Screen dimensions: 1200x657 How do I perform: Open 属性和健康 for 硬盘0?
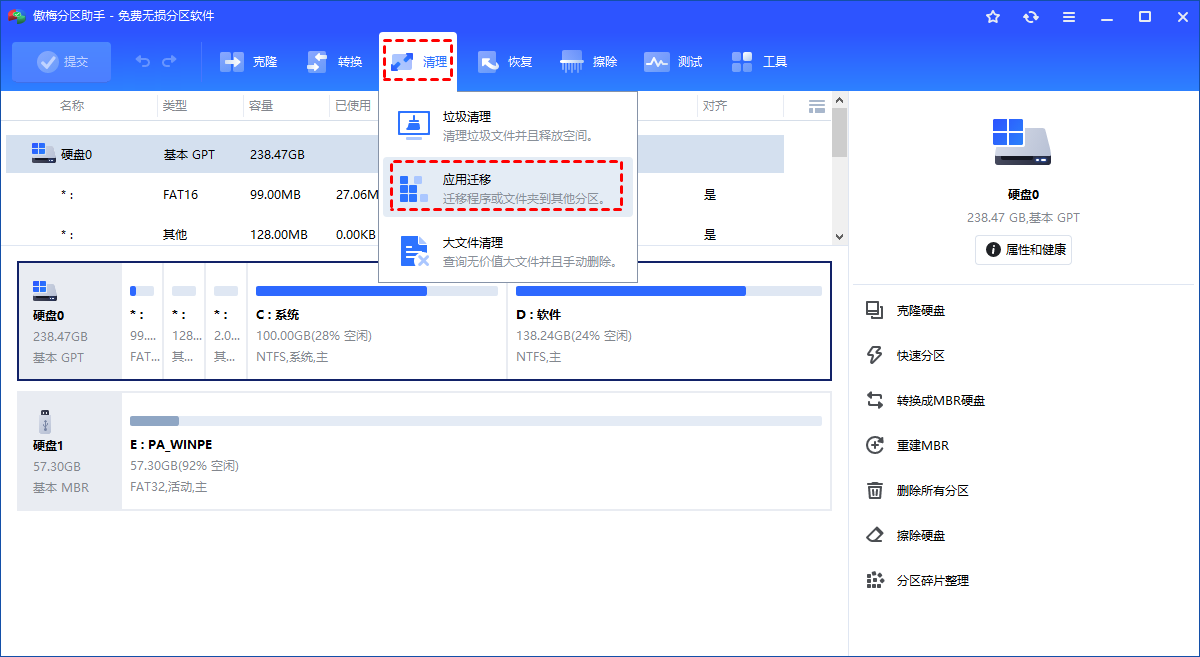1023,250
